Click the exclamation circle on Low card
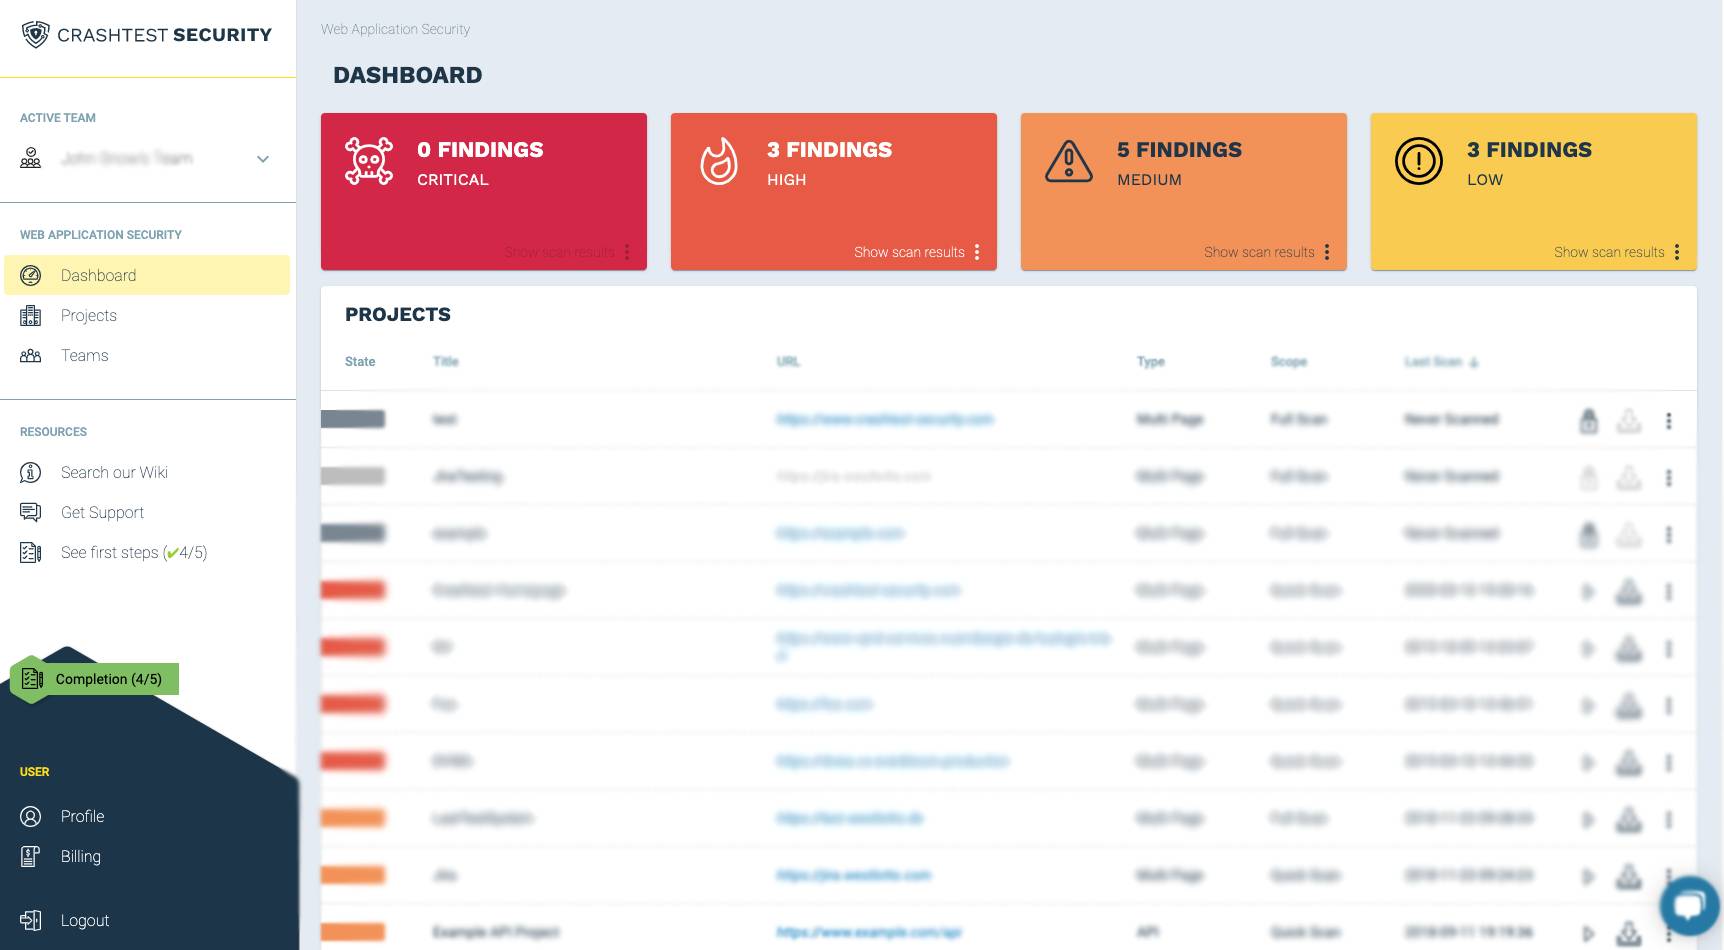The image size is (1724, 950). (x=1419, y=161)
